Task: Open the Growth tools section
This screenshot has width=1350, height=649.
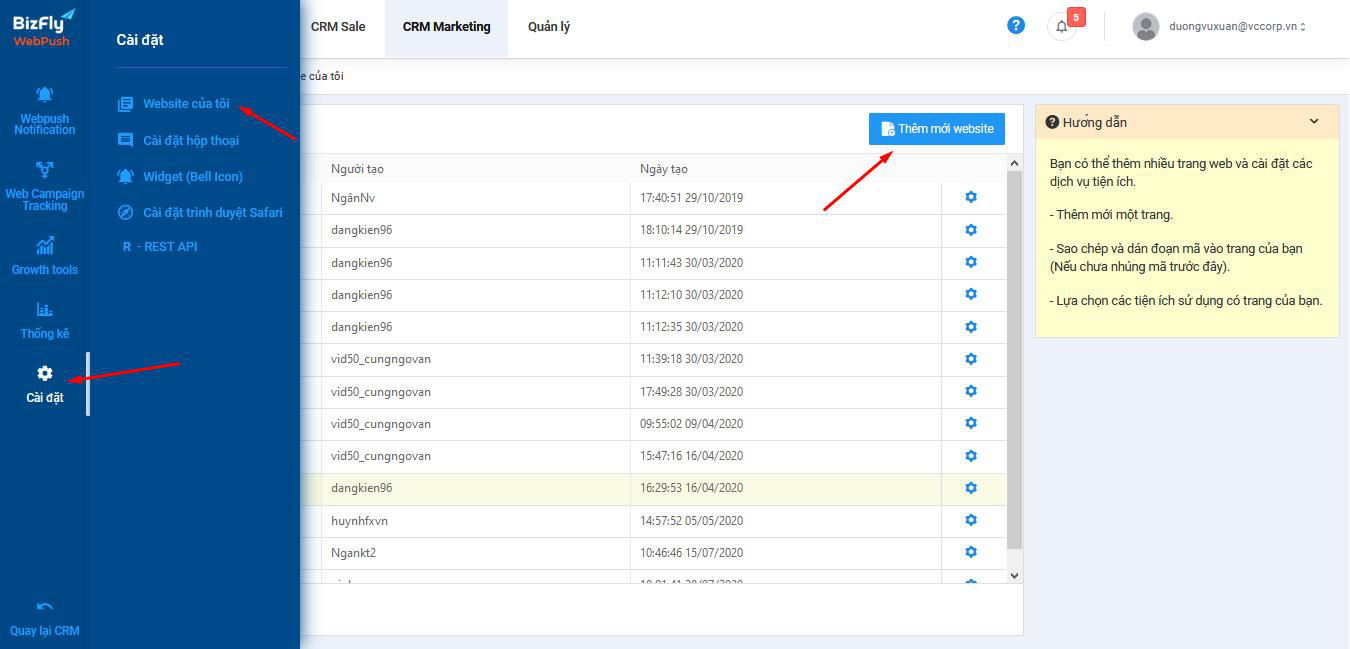Action: [x=44, y=256]
